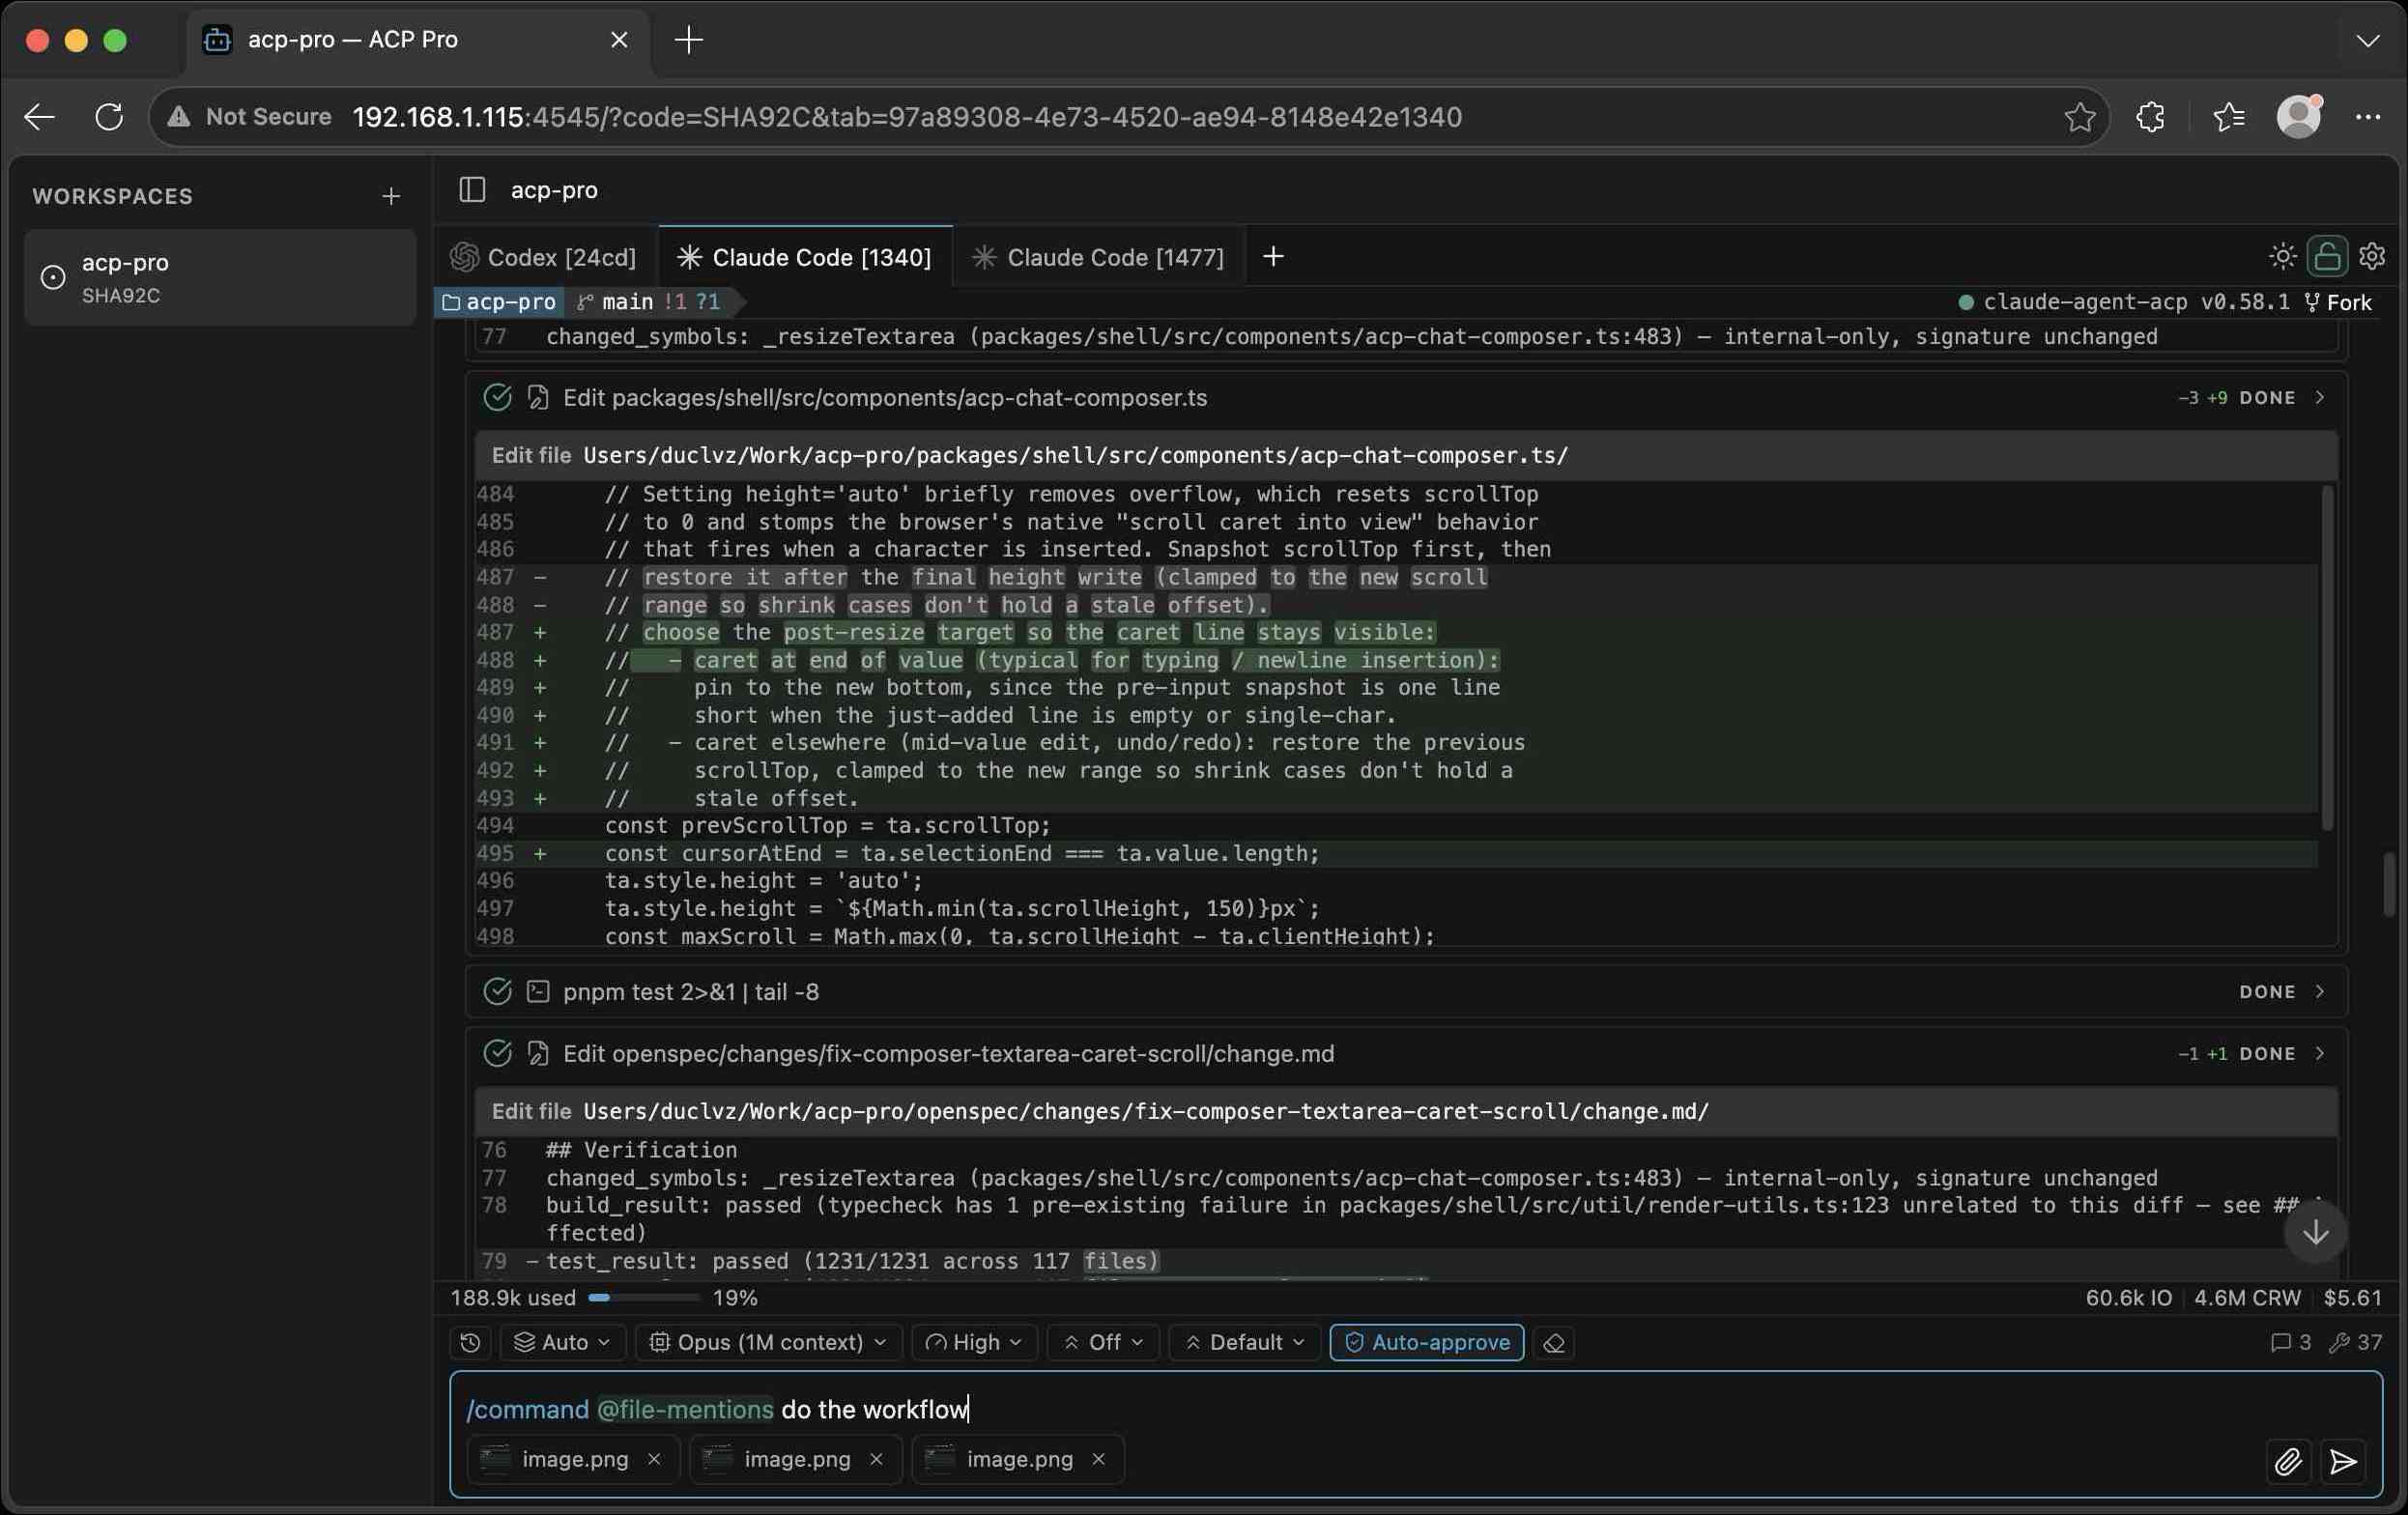
Task: Open browser extensions puzzle icon
Action: point(2150,117)
